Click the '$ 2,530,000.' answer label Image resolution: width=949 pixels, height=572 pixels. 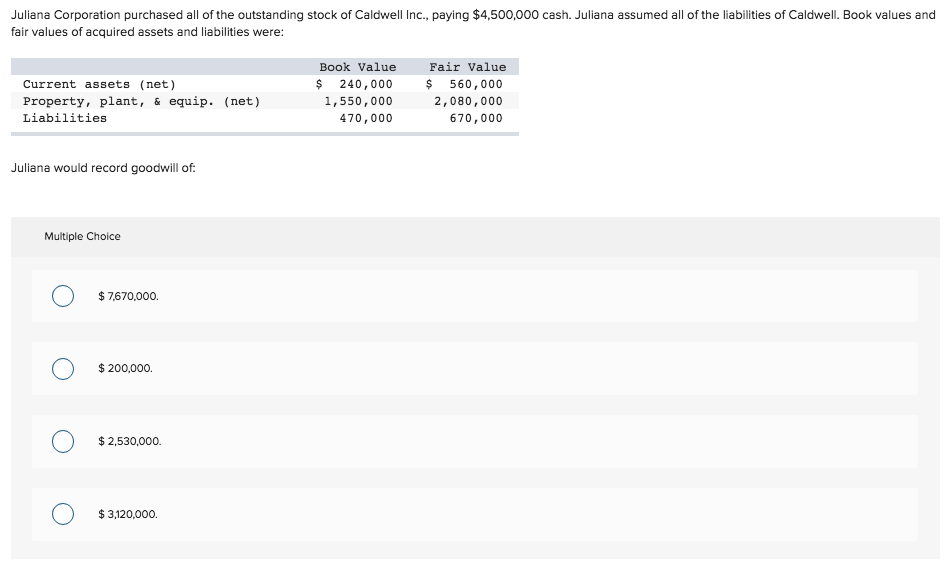pos(130,441)
